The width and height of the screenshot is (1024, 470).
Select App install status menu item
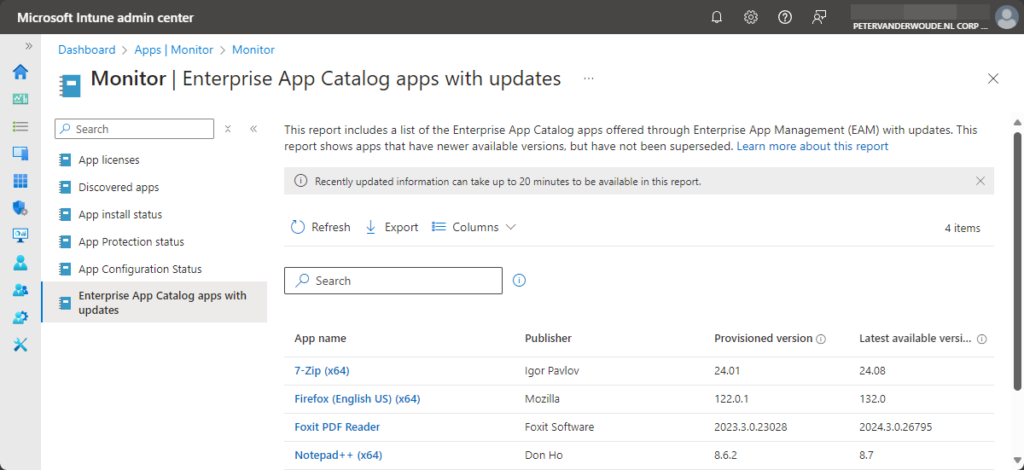click(x=120, y=214)
